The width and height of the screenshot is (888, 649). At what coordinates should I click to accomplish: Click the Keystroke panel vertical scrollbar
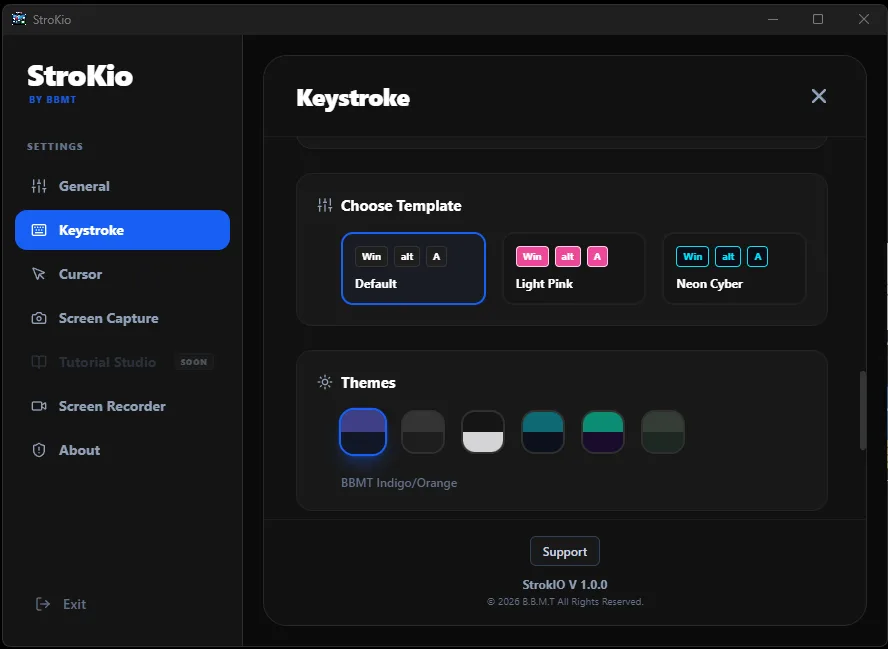pyautogui.click(x=863, y=410)
